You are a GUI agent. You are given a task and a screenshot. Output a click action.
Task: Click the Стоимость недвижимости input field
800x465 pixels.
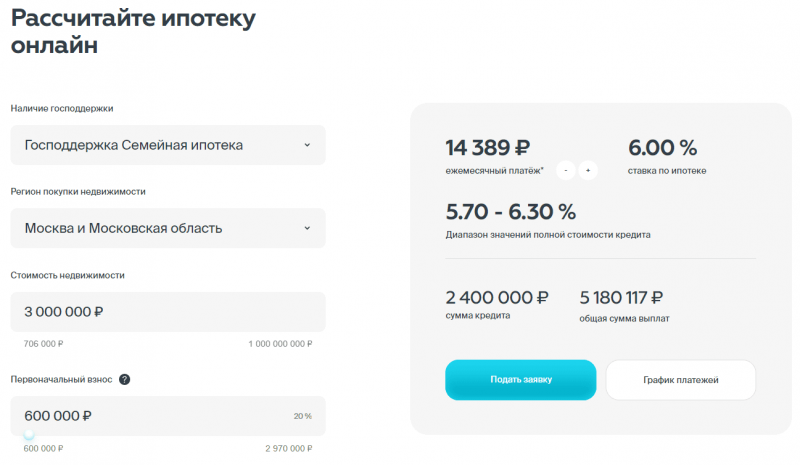click(167, 312)
